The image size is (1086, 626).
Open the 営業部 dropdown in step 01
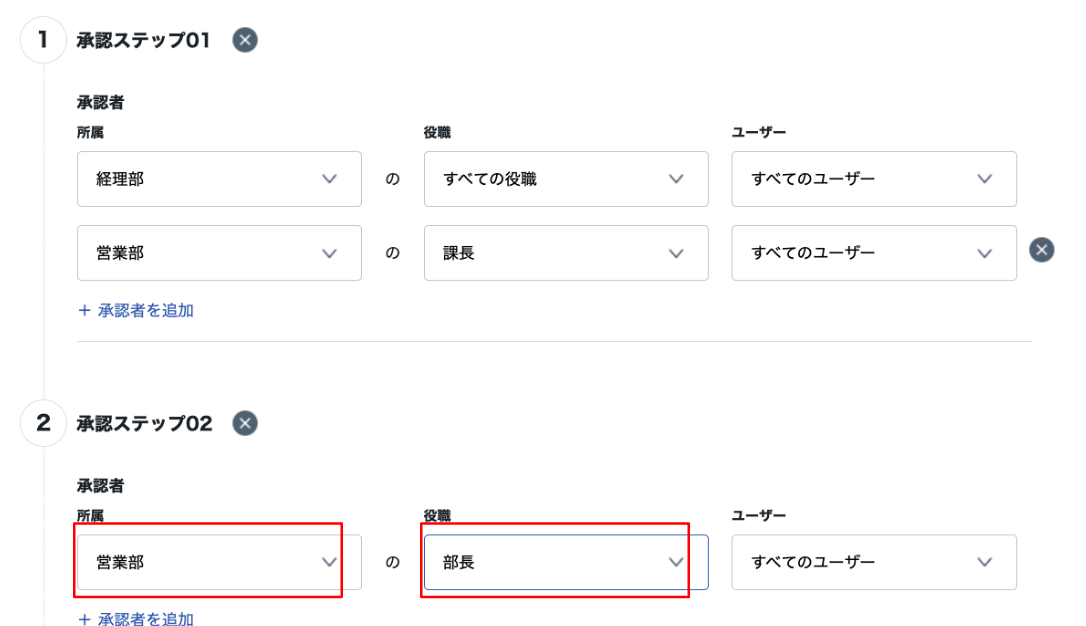point(219,253)
